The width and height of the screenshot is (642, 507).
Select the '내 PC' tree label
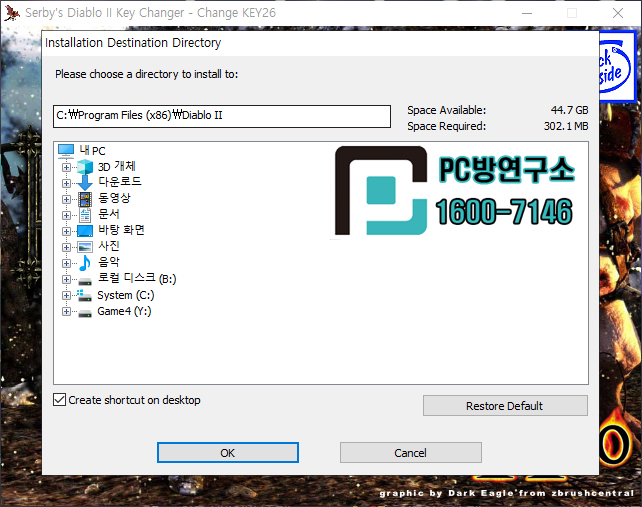click(x=93, y=151)
